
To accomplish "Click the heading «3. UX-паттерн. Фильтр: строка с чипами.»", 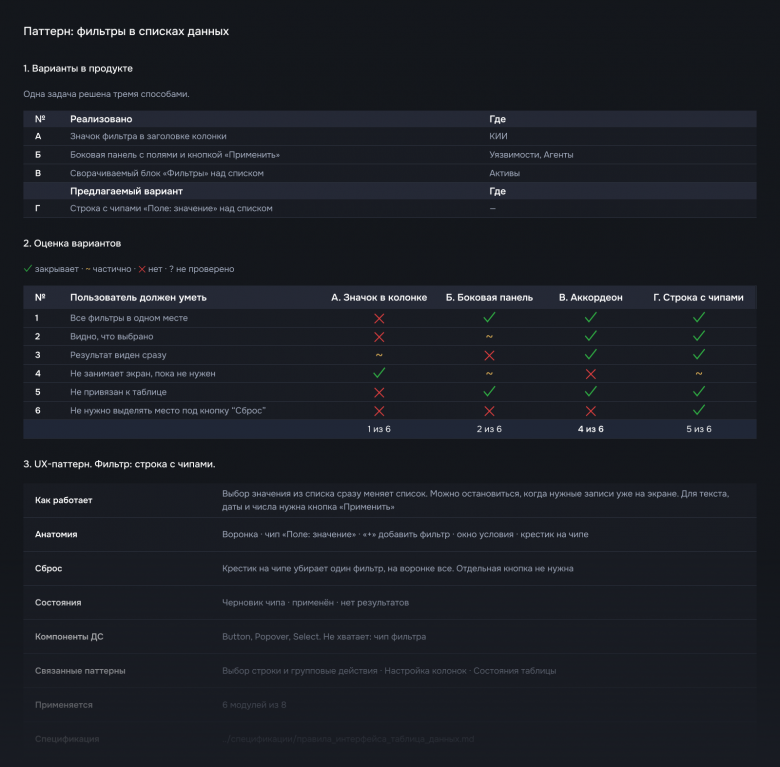I will click(119, 464).
